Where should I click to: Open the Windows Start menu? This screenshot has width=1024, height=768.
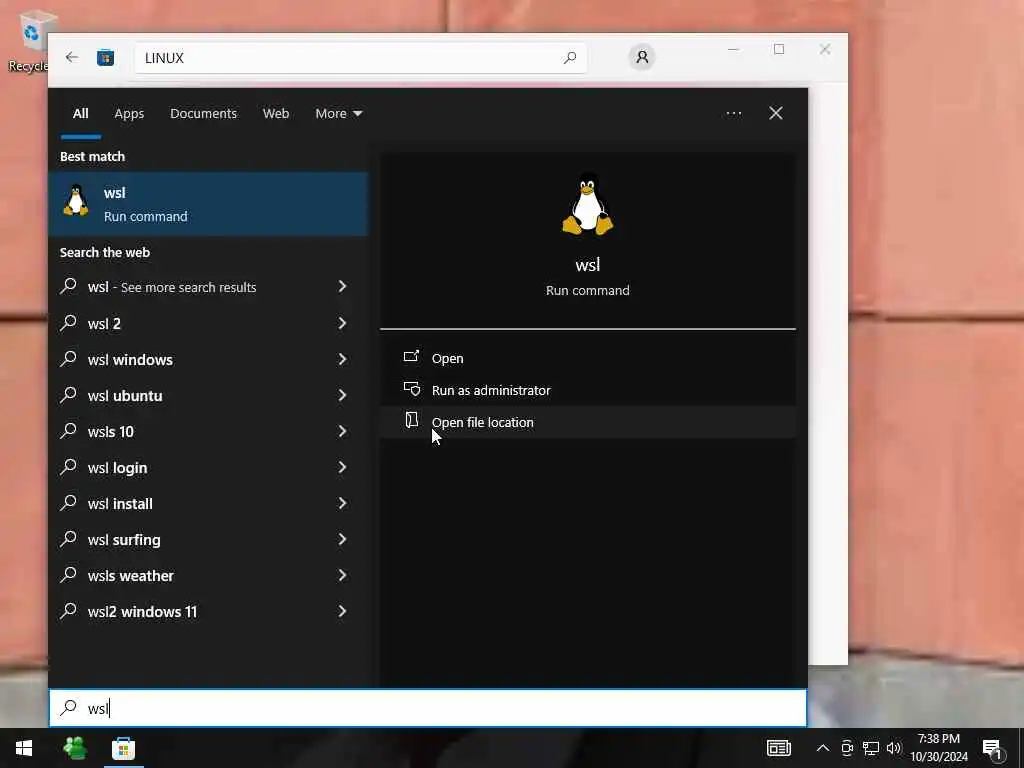[24, 748]
